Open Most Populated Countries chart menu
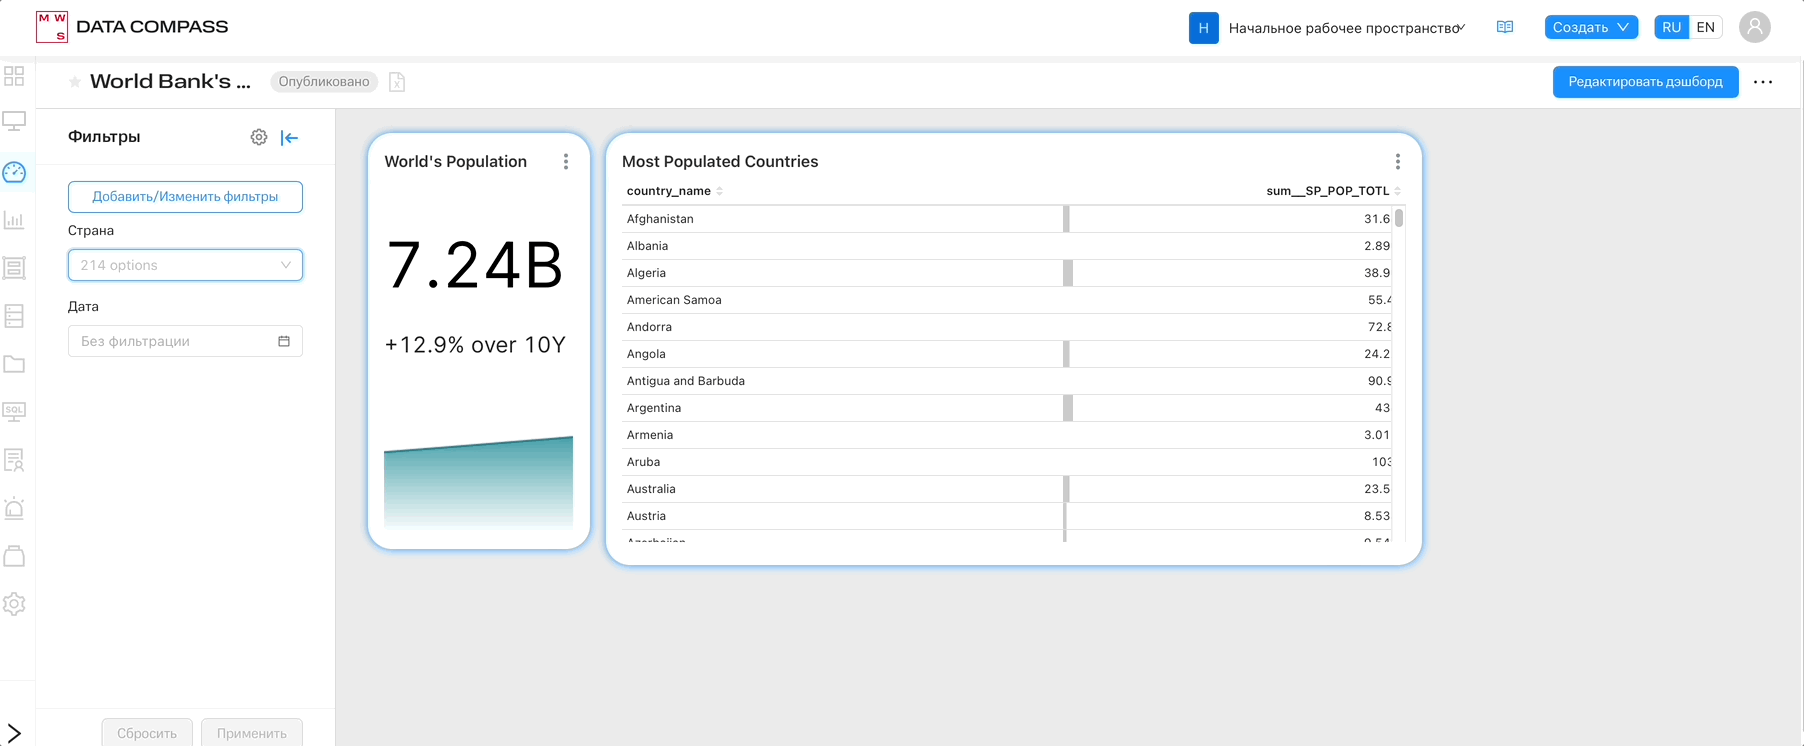1804x746 pixels. click(1397, 162)
